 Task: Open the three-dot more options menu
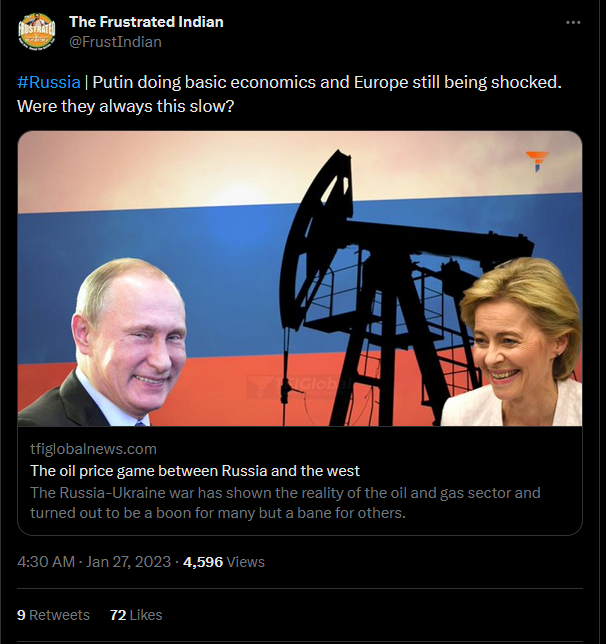573,22
